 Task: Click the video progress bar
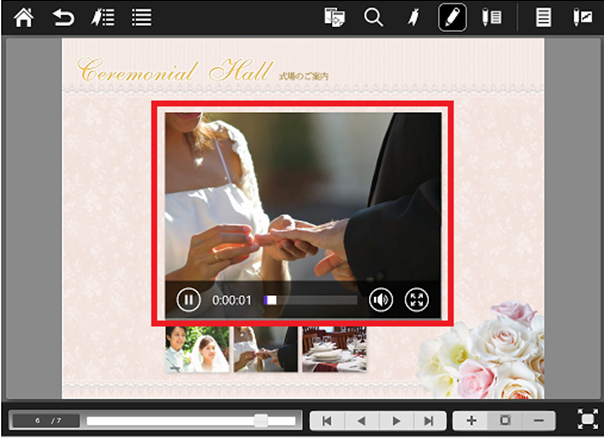310,299
